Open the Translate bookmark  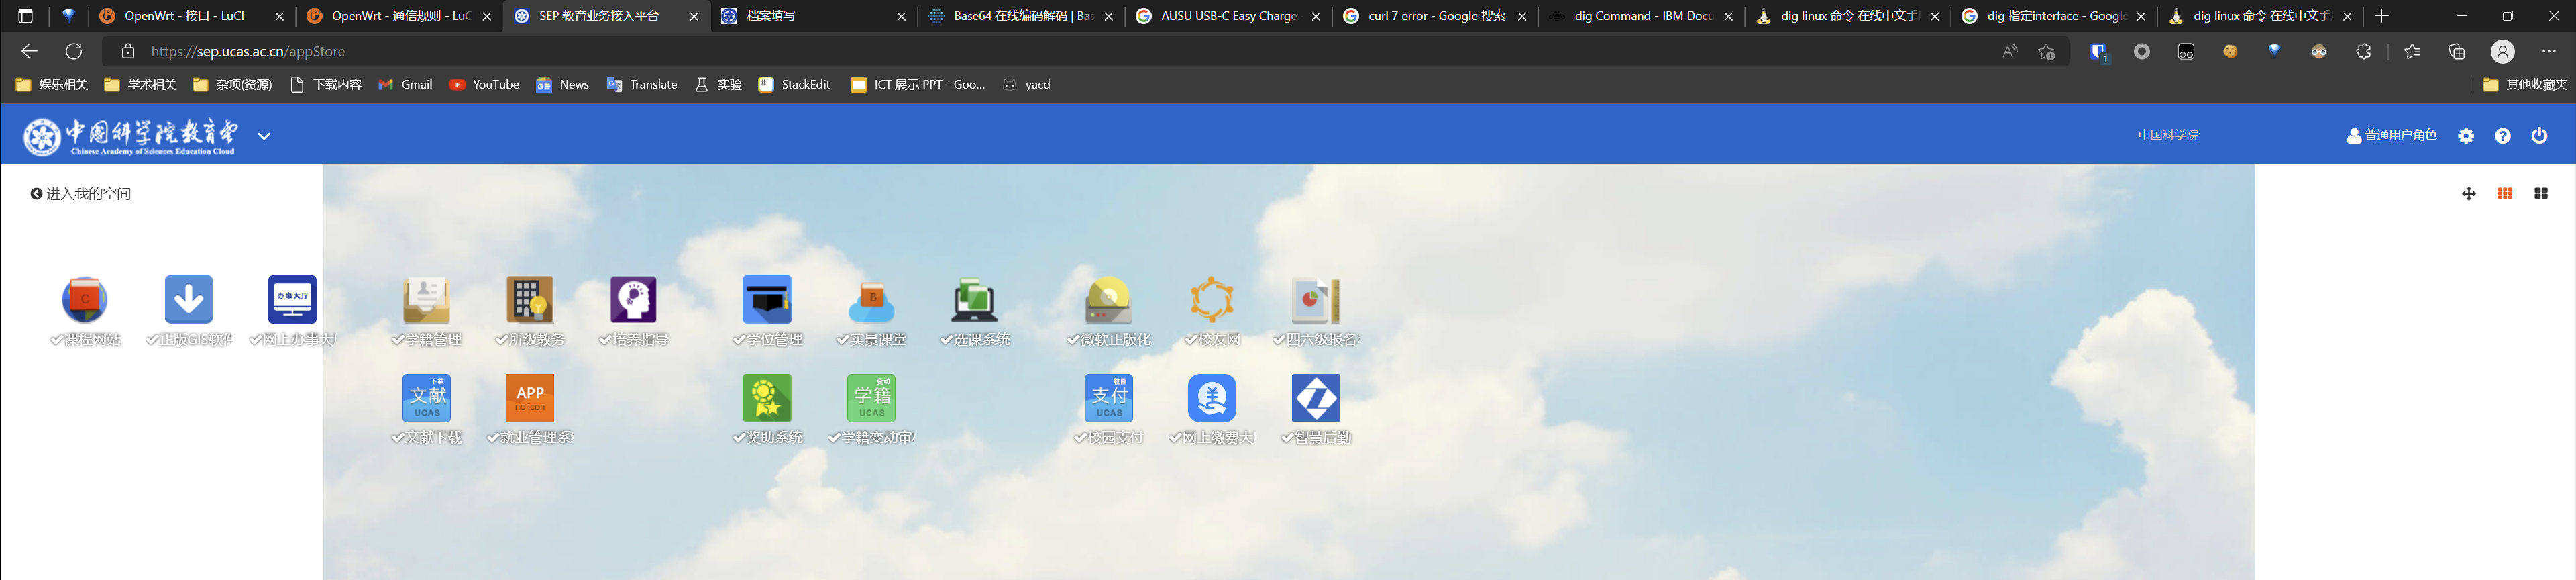642,85
